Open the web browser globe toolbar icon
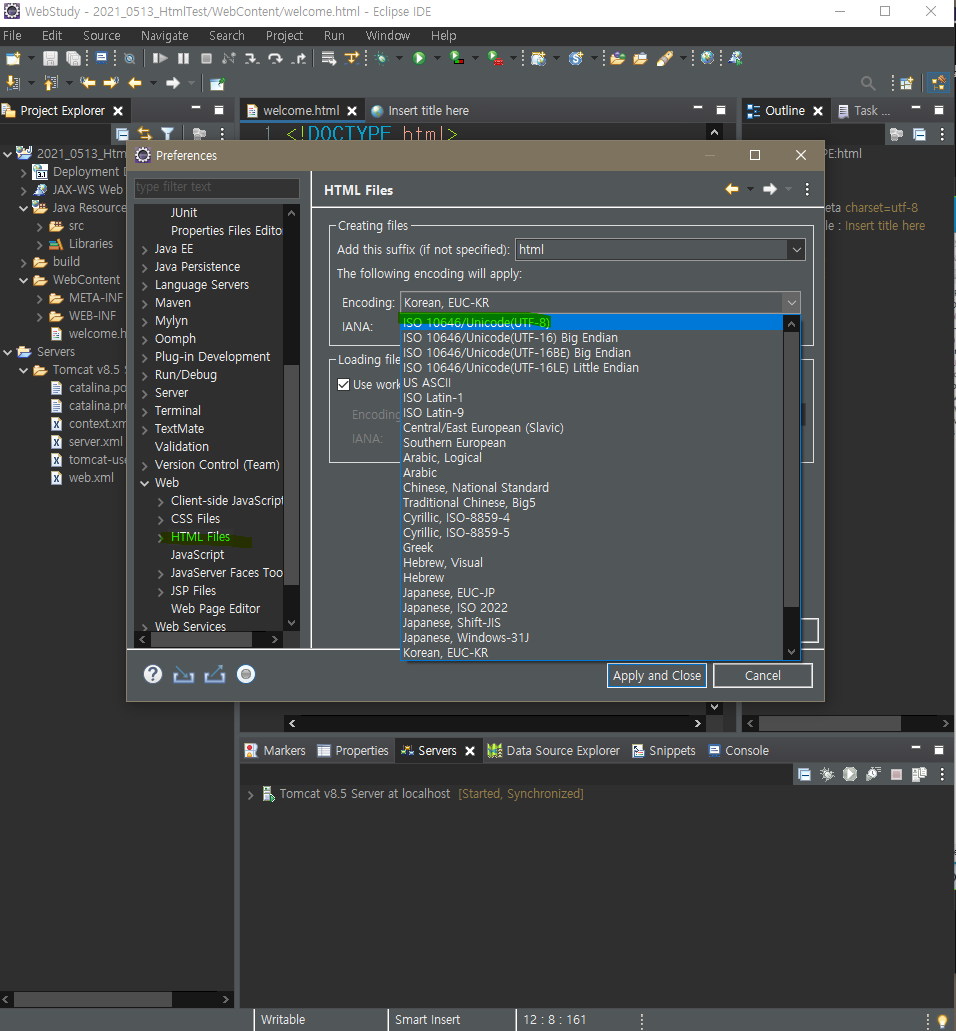Image resolution: width=956 pixels, height=1031 pixels. pyautogui.click(x=707, y=58)
